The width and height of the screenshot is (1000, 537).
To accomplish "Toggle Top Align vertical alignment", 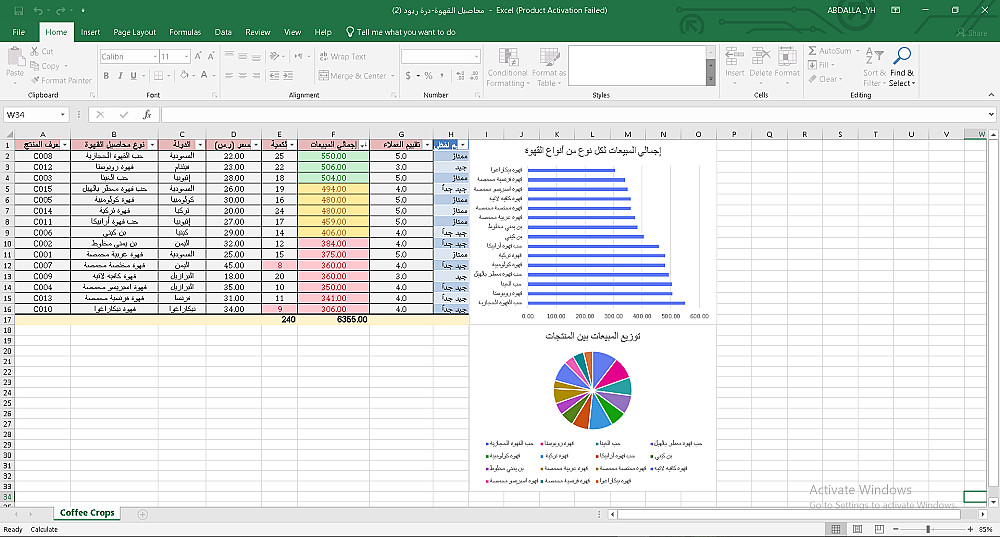I will click(229, 56).
